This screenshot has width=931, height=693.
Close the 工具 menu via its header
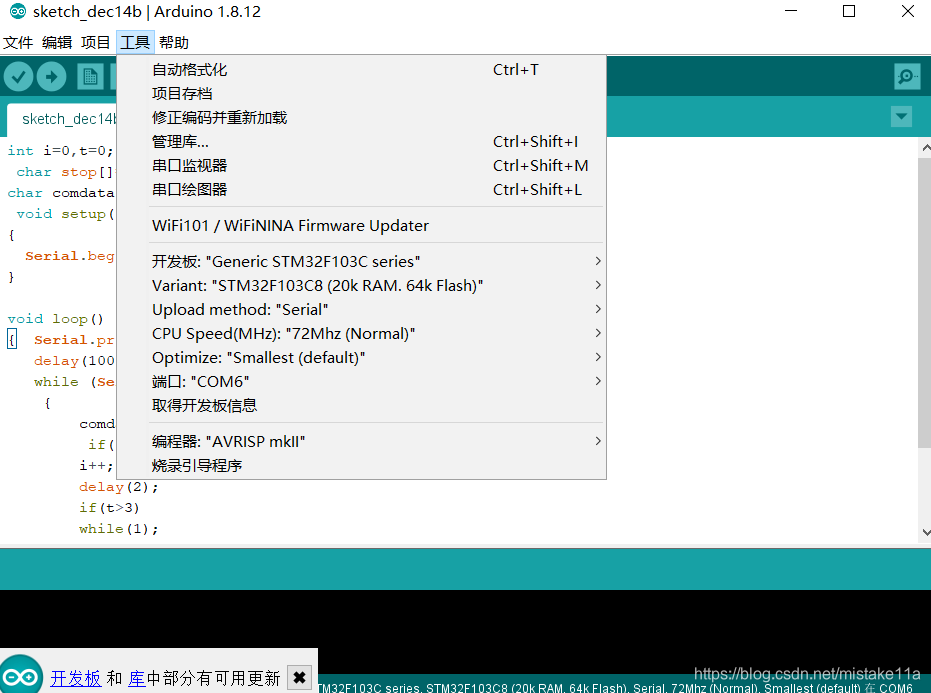(135, 43)
